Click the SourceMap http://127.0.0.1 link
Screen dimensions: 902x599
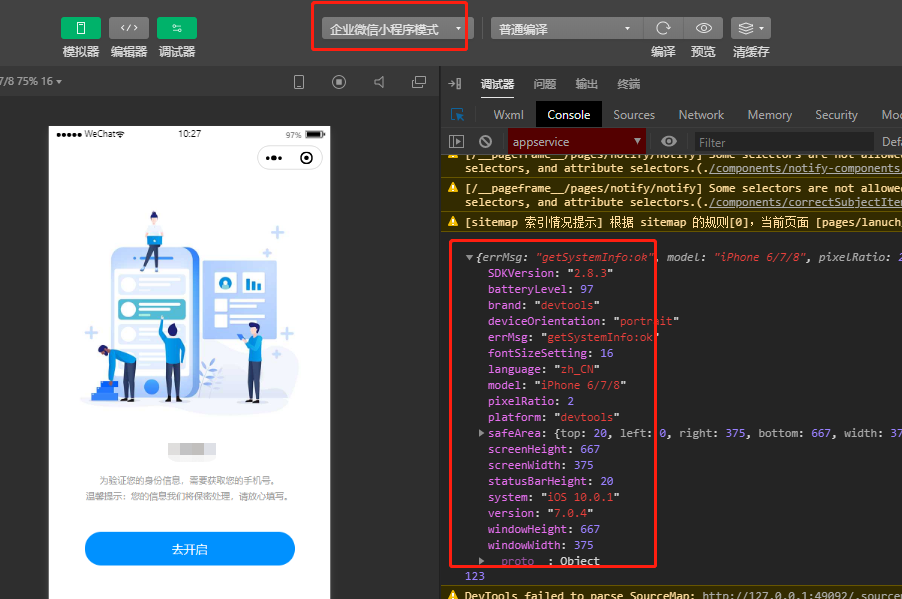coord(802,594)
